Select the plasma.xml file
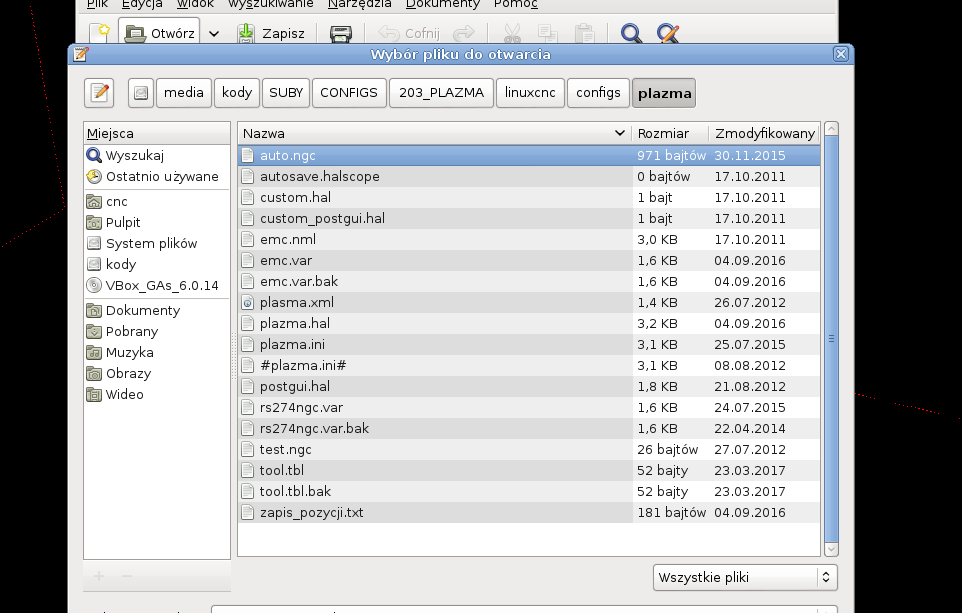 point(529,303)
